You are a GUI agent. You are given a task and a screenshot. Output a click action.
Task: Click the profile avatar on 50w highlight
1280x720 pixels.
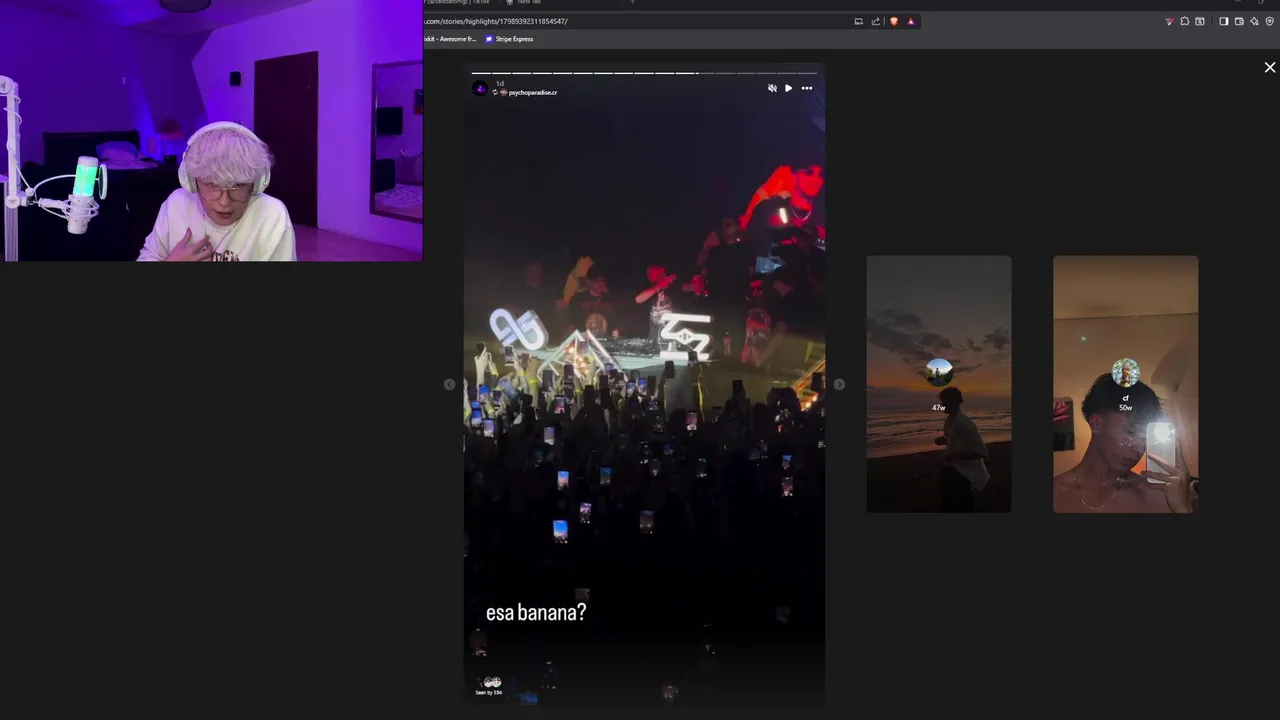coord(1125,372)
